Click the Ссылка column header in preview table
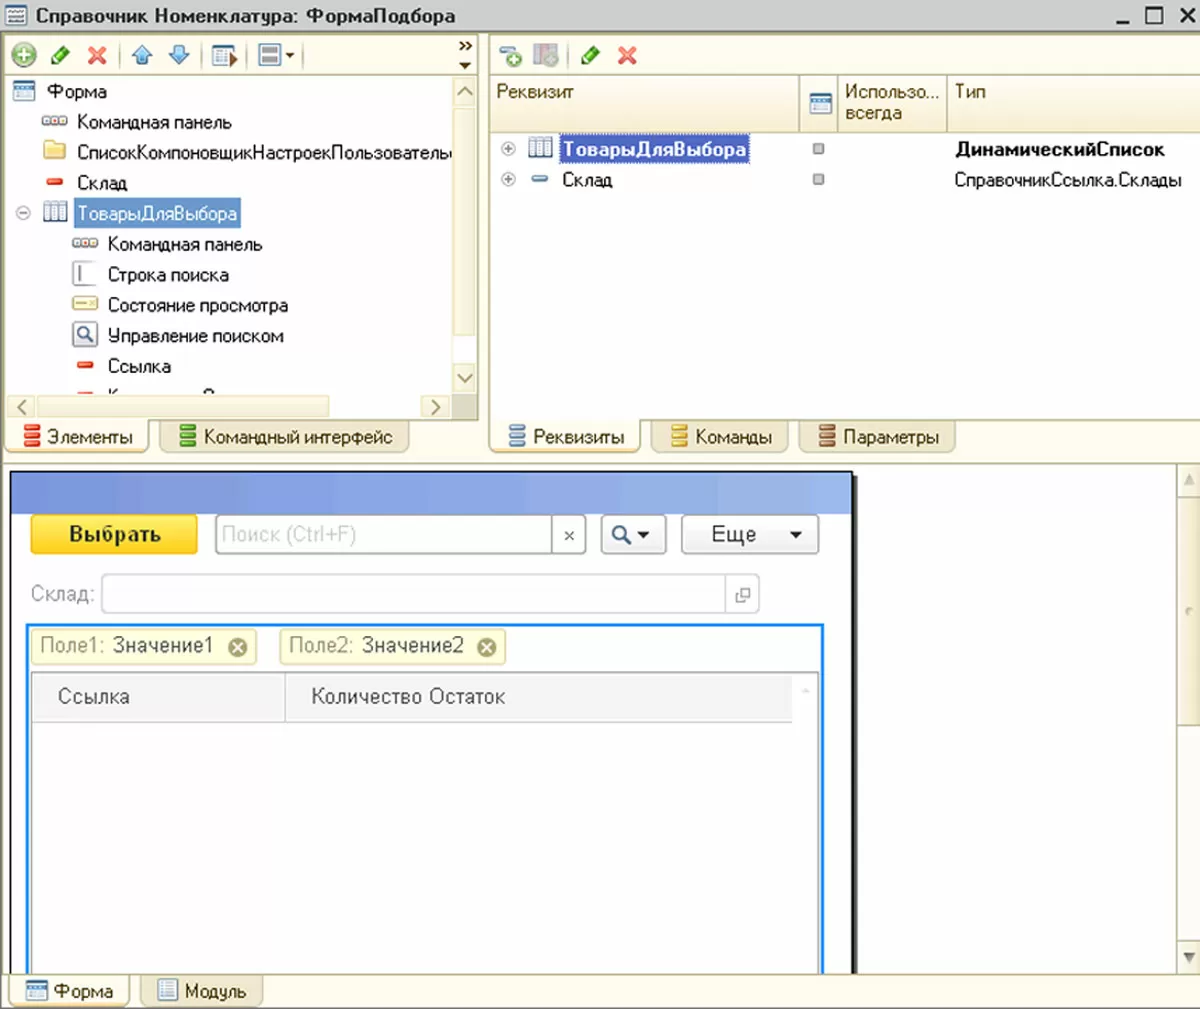 159,697
